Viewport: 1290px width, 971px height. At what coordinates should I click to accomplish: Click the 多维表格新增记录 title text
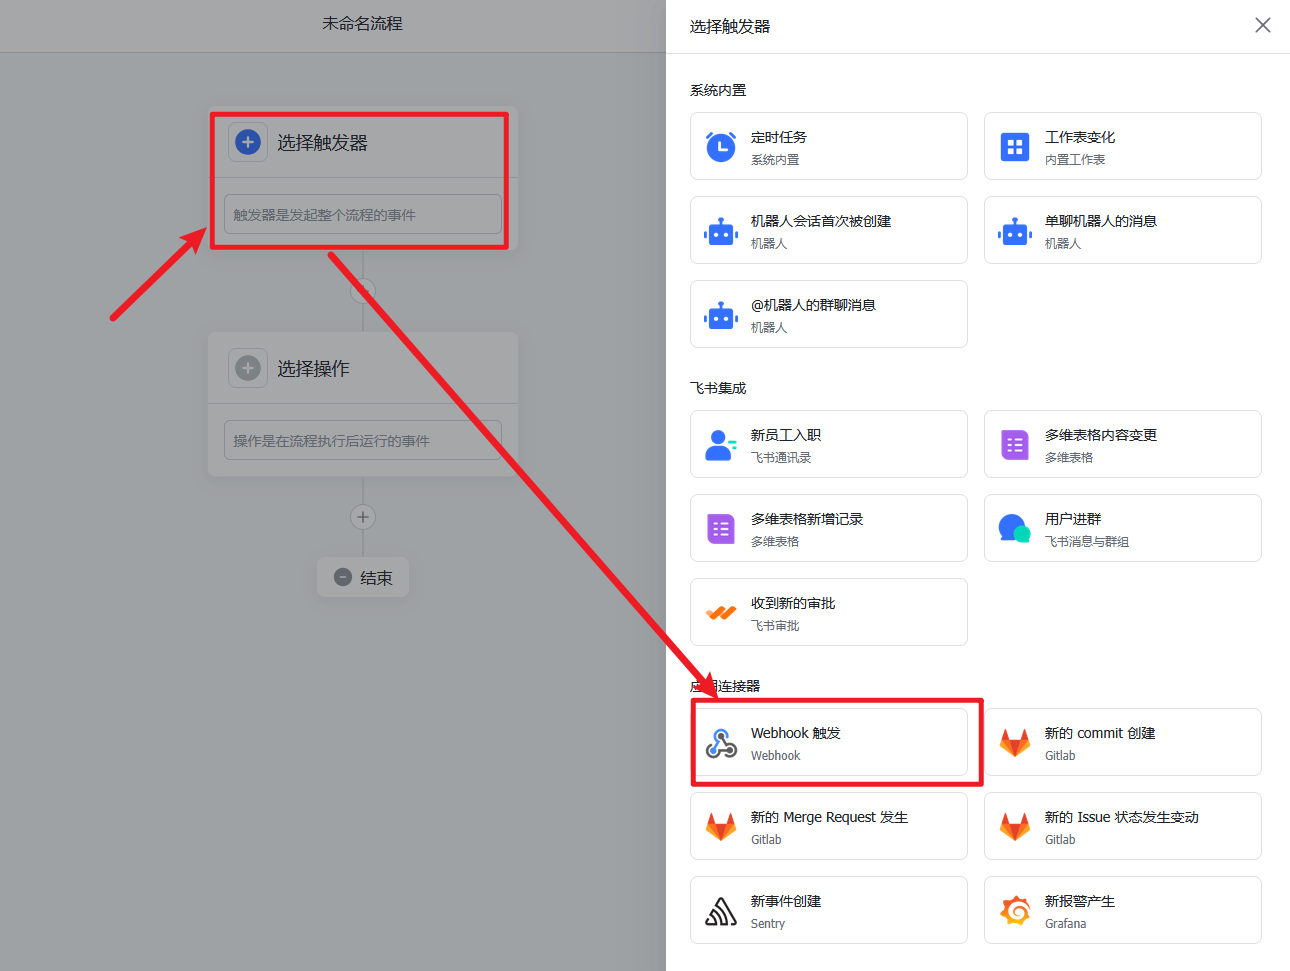pos(807,519)
